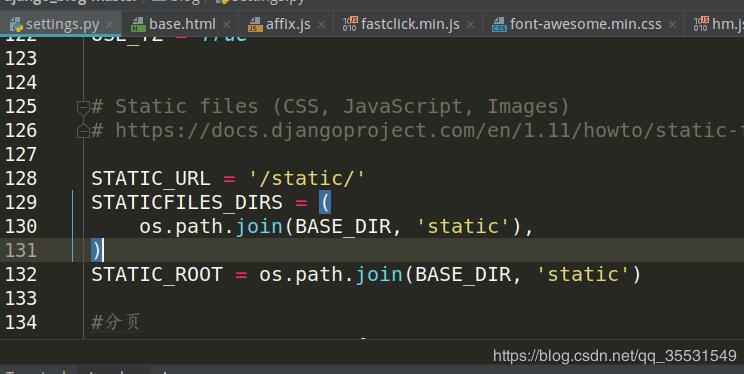744x374 pixels.
Task: Click the 'static' string on line 132
Action: click(x=583, y=274)
